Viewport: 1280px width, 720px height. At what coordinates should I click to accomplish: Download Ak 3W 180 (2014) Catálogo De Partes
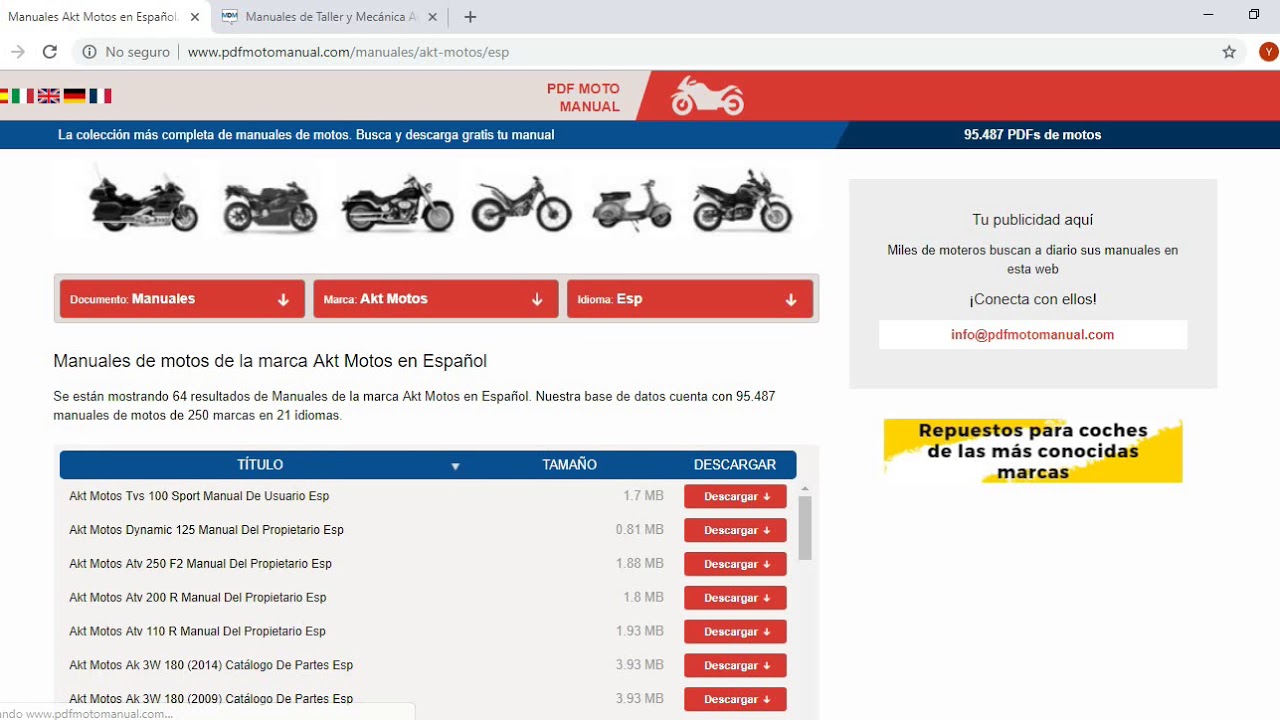735,666
